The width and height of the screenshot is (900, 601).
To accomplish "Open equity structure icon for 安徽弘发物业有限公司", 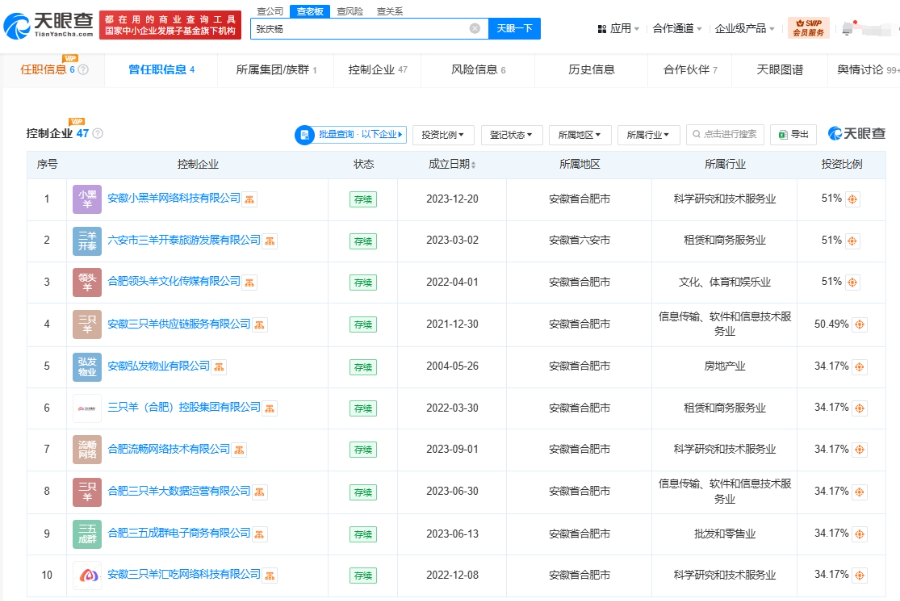I will [x=219, y=367].
